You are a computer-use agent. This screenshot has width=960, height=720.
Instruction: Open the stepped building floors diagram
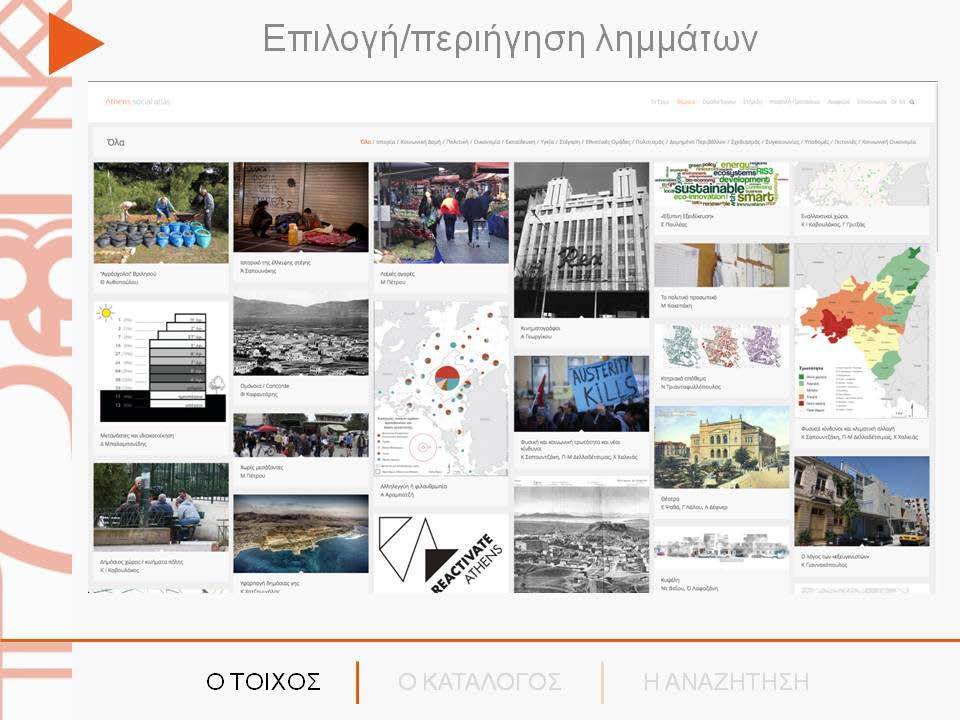pos(161,363)
